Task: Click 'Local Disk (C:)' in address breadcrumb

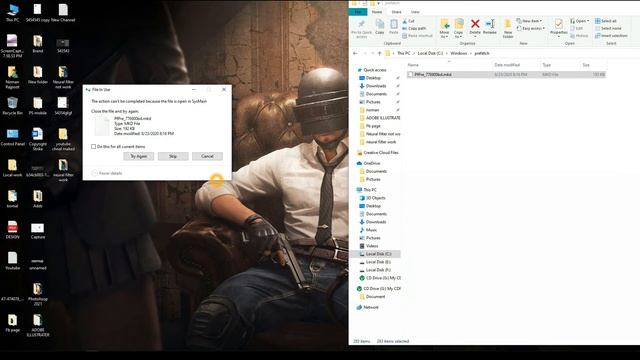Action: 430,53
